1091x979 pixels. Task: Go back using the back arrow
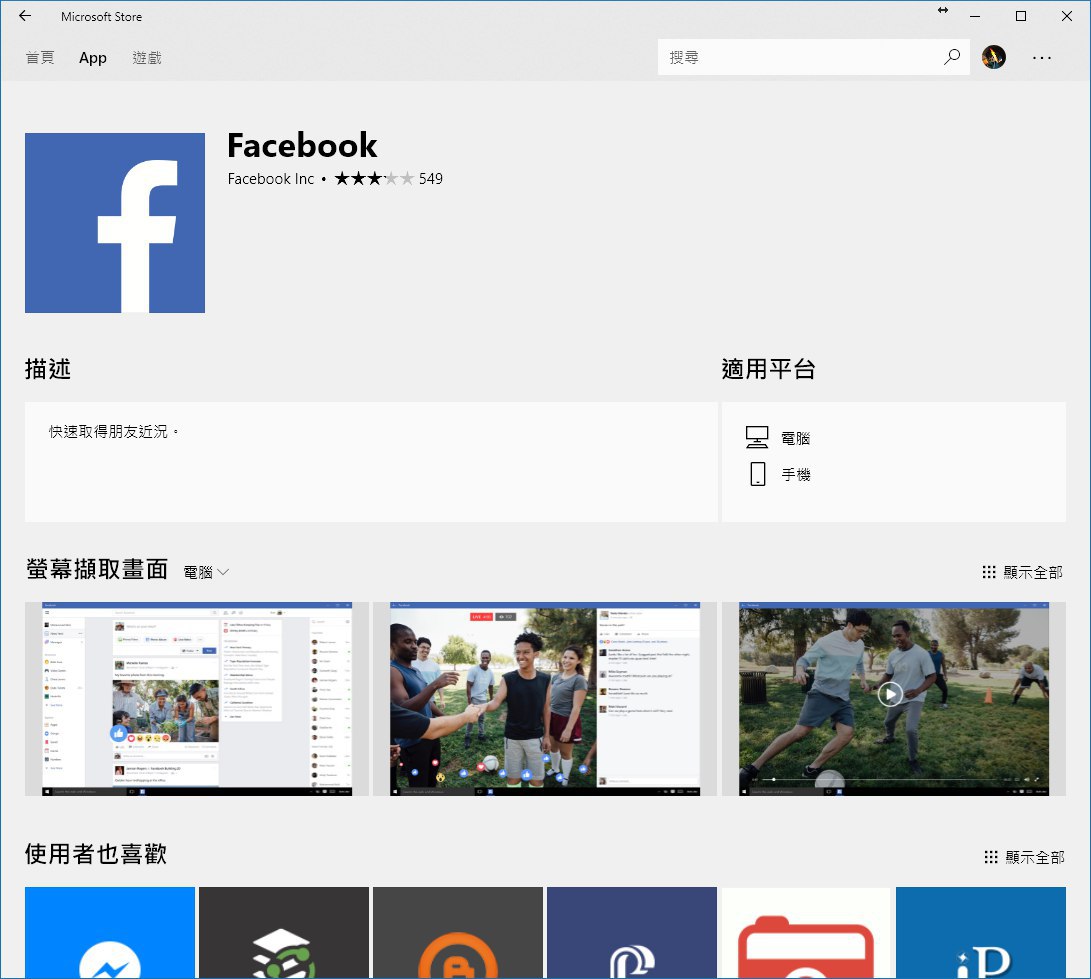25,16
